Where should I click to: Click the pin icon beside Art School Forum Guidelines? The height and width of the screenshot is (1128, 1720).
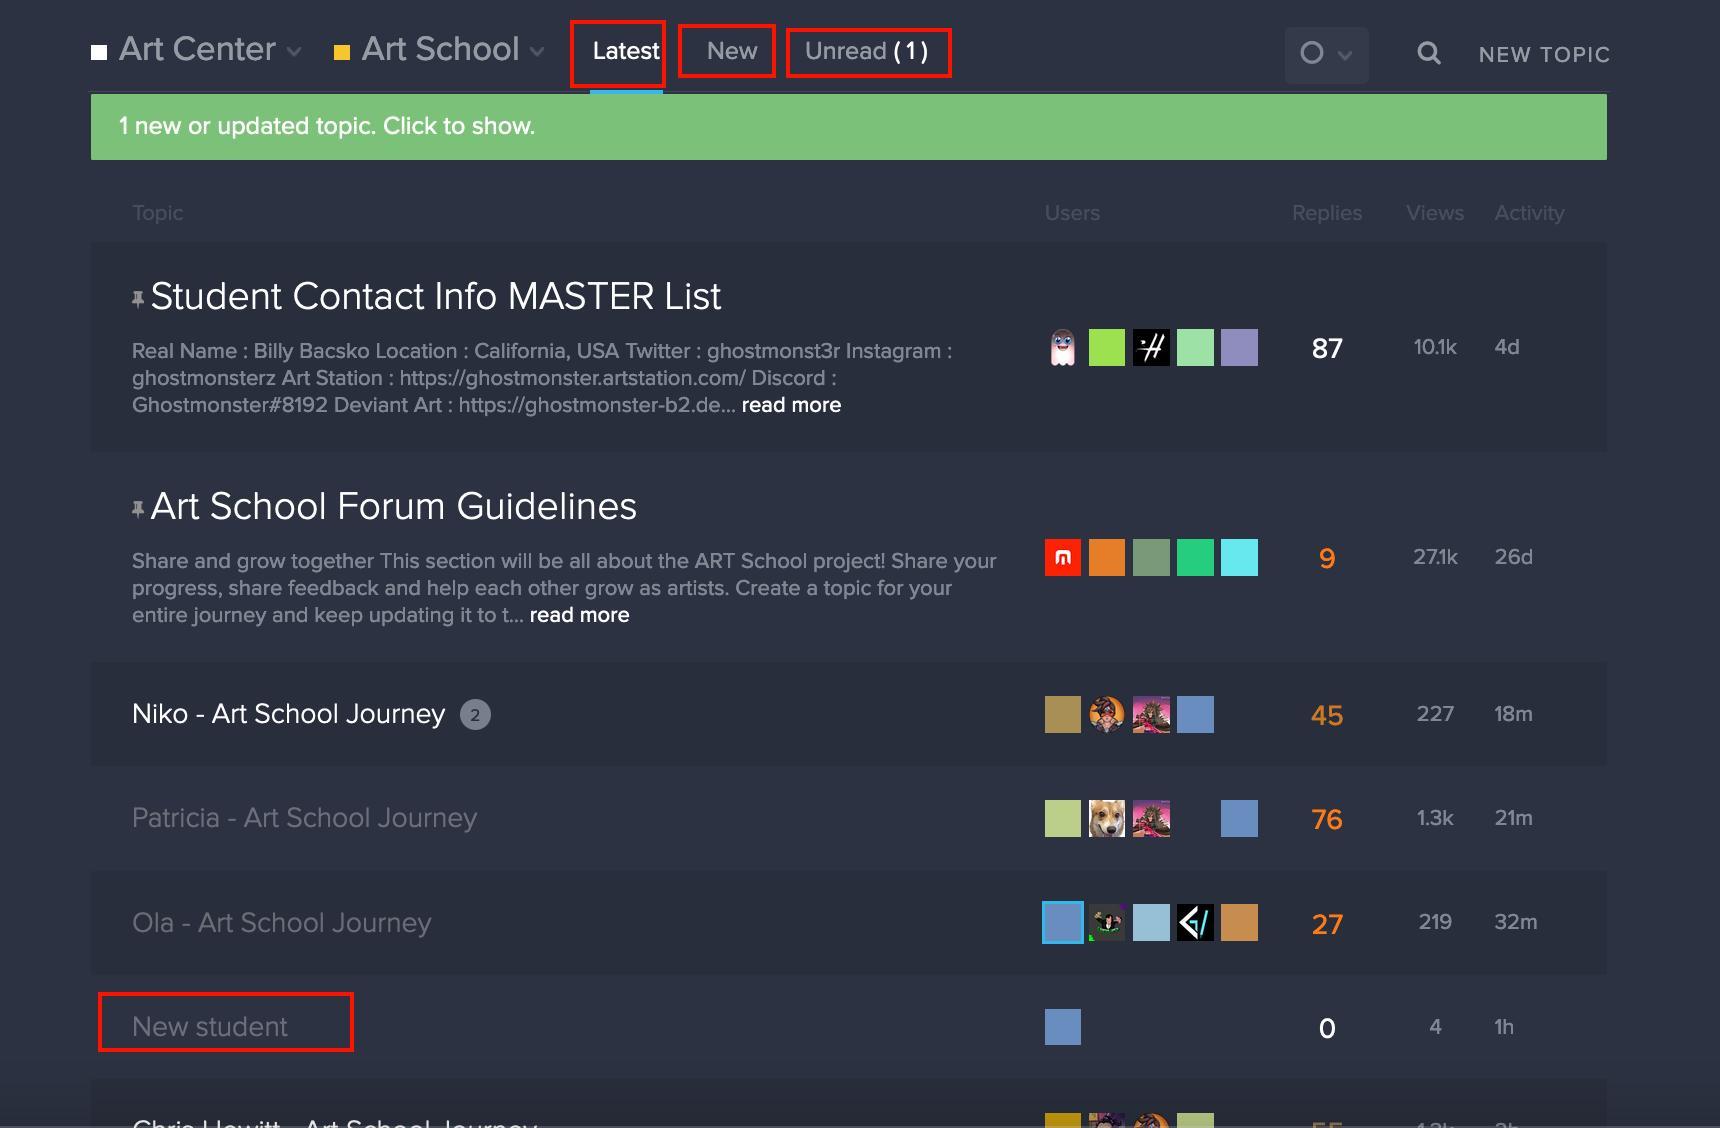point(138,509)
